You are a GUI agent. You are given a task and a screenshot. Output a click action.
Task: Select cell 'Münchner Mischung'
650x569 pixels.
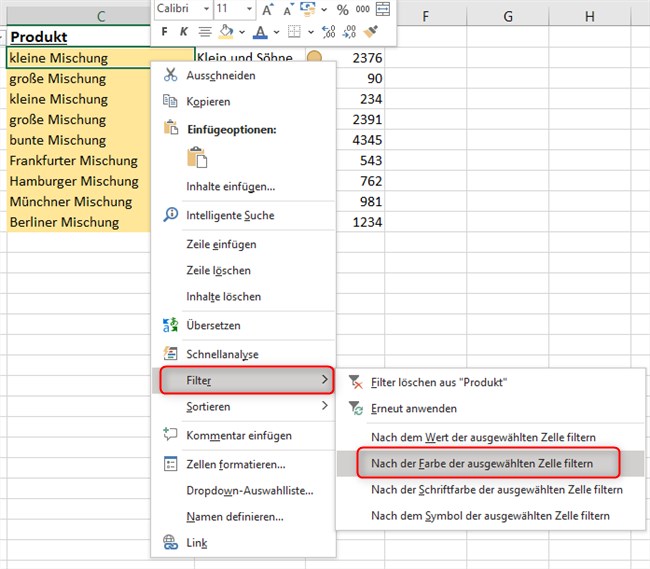(79, 201)
